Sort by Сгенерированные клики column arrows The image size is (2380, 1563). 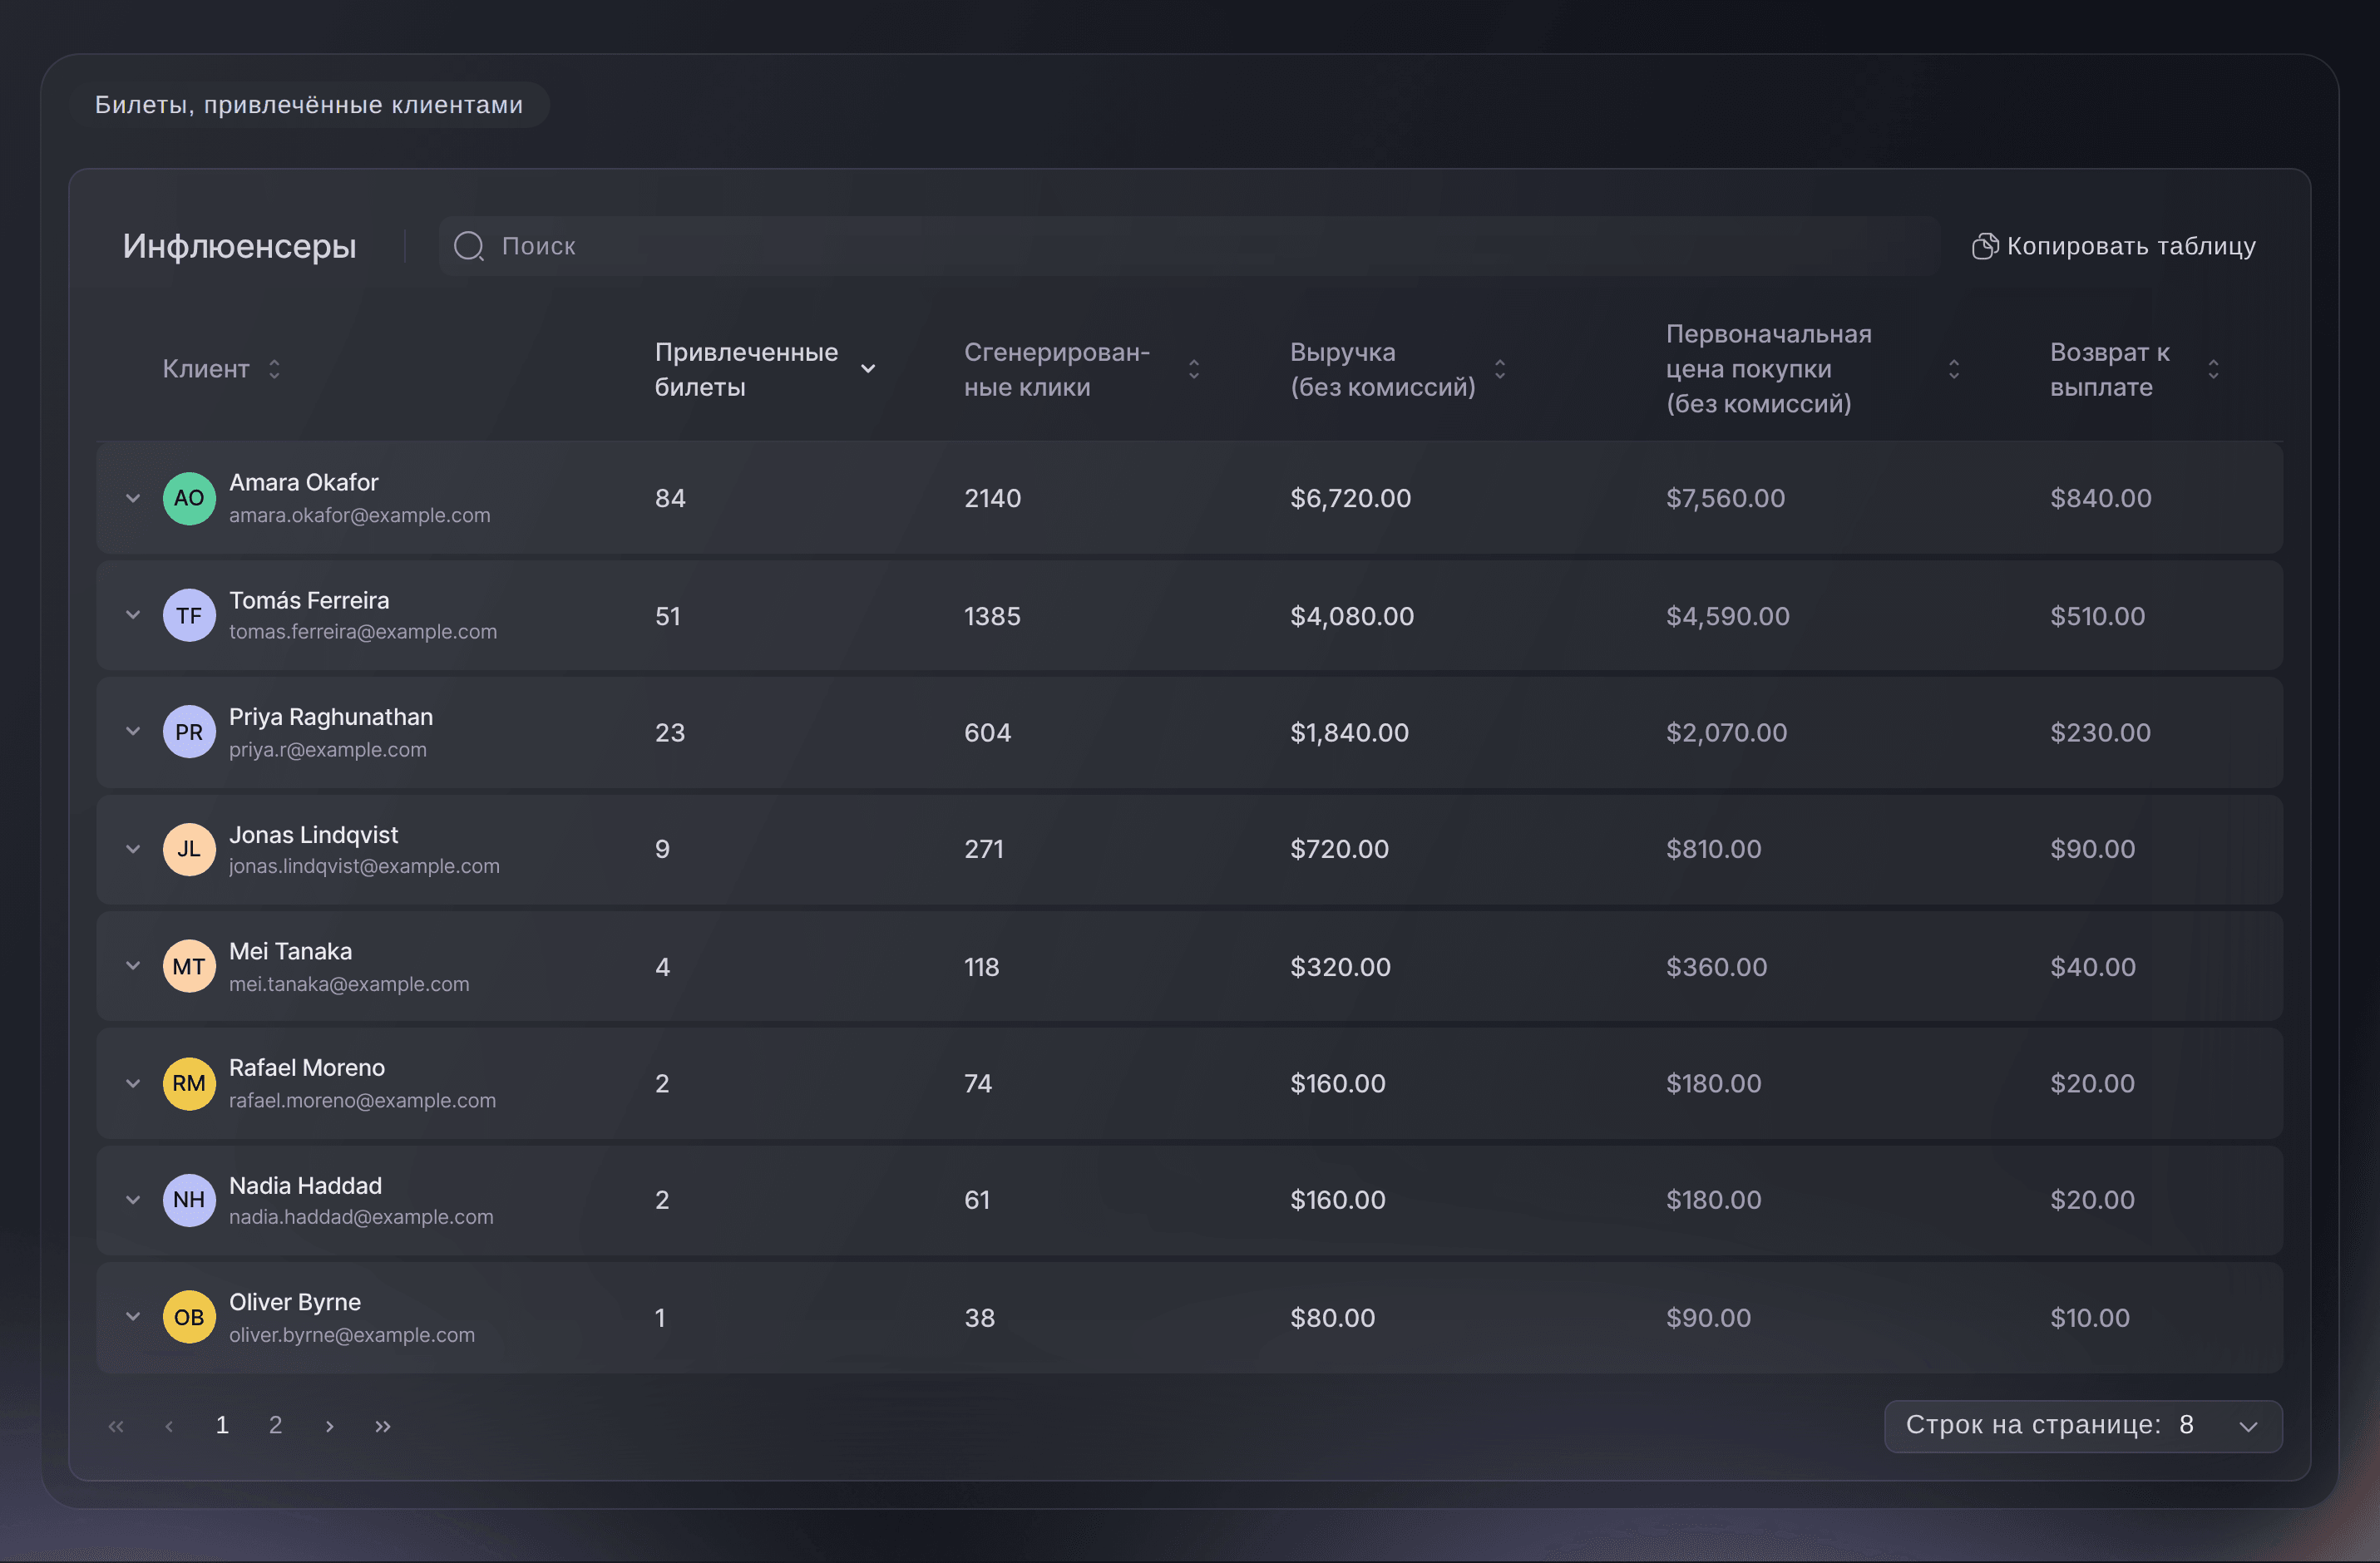coord(1194,369)
